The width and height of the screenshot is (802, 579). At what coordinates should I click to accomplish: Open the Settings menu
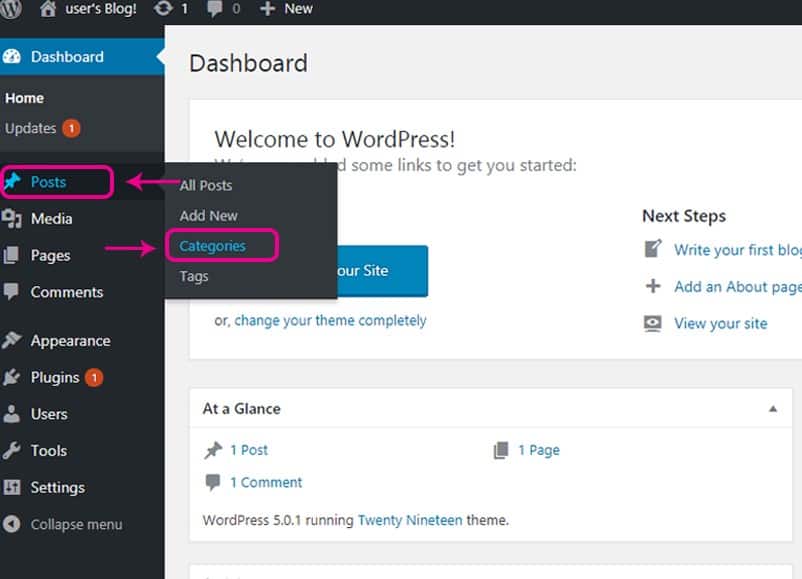[x=58, y=488]
